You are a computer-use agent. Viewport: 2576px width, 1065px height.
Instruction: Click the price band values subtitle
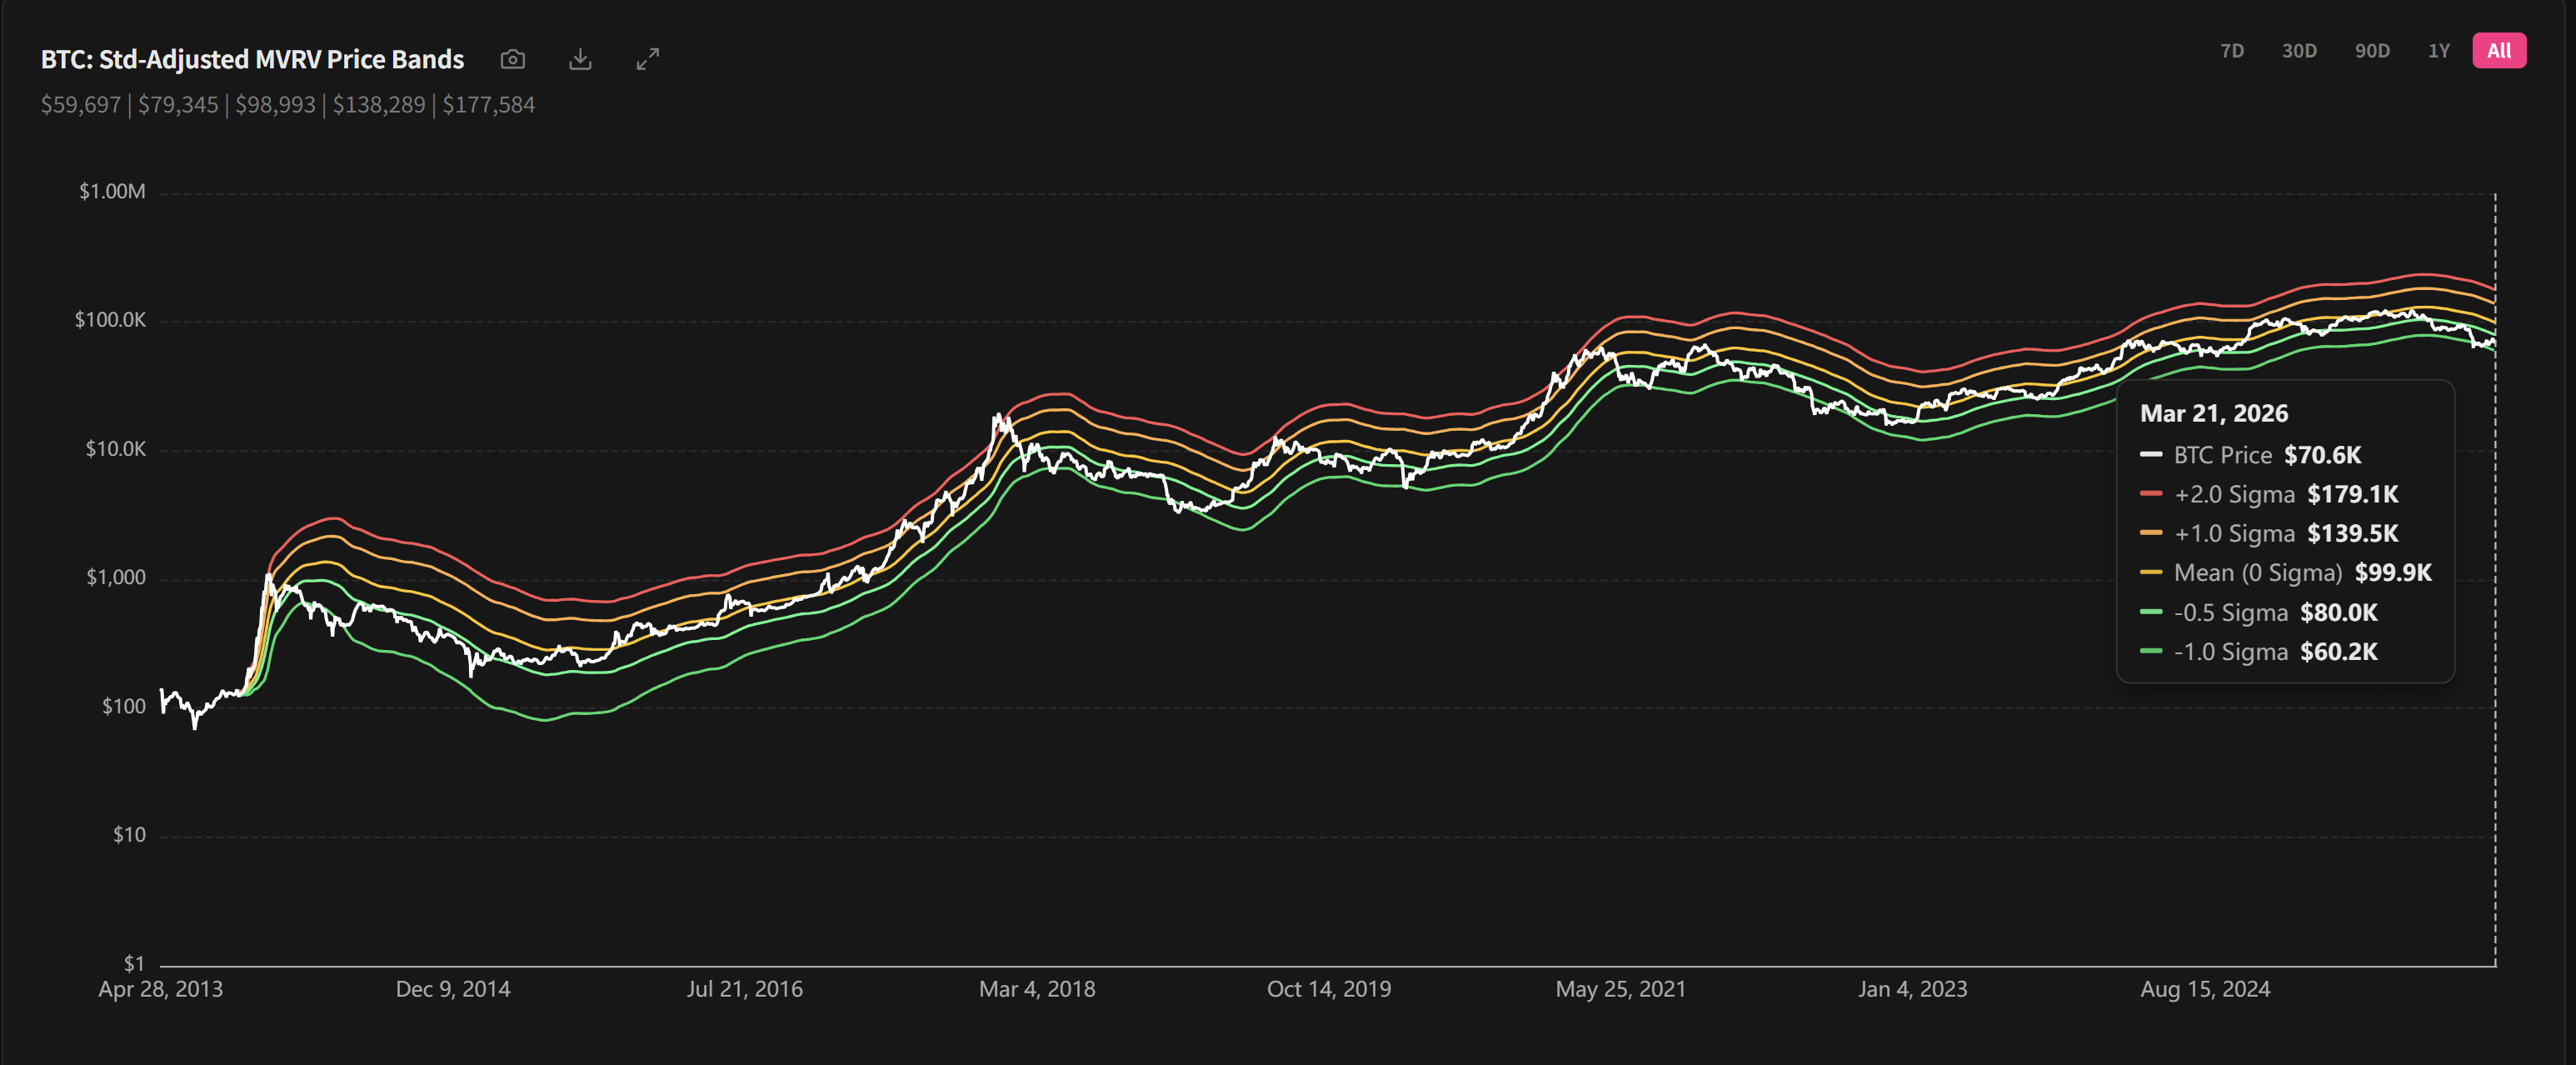tap(288, 105)
